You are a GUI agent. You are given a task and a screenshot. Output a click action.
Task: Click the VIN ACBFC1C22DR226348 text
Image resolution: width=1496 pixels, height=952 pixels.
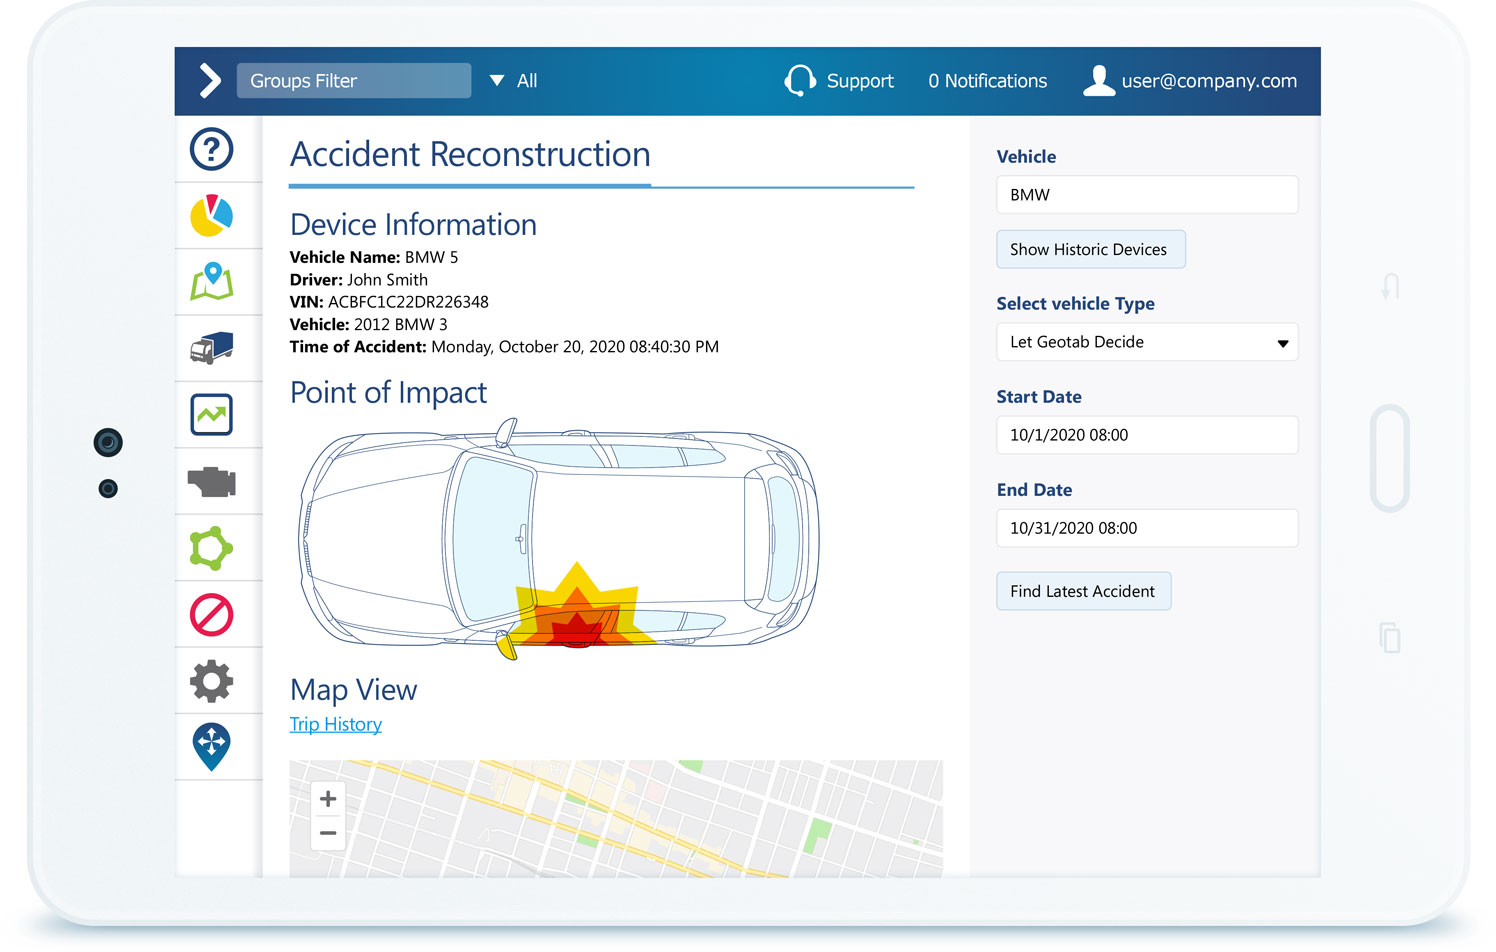(389, 302)
